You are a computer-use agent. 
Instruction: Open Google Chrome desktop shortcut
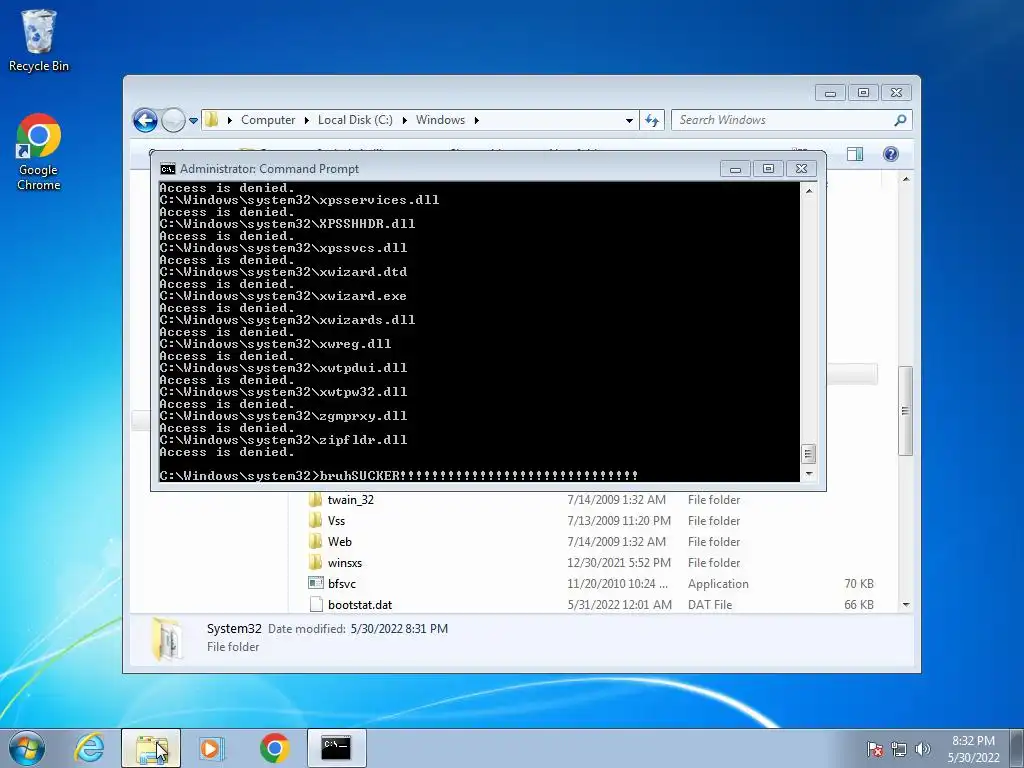click(39, 152)
